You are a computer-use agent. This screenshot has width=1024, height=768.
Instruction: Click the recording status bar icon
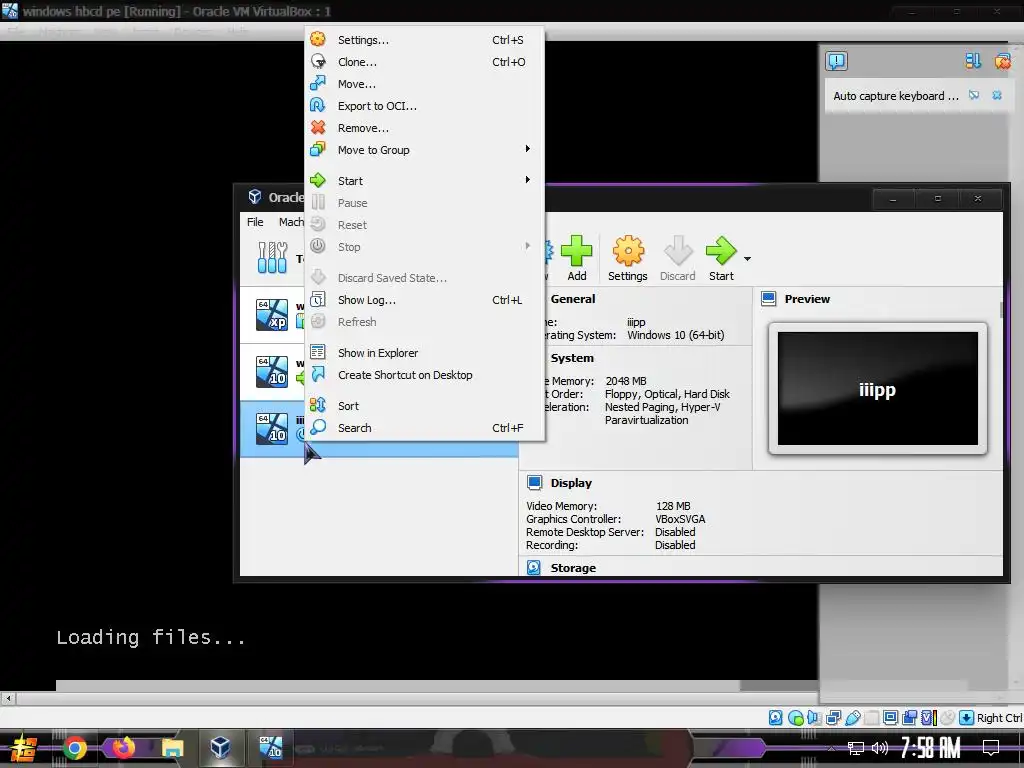click(x=909, y=718)
